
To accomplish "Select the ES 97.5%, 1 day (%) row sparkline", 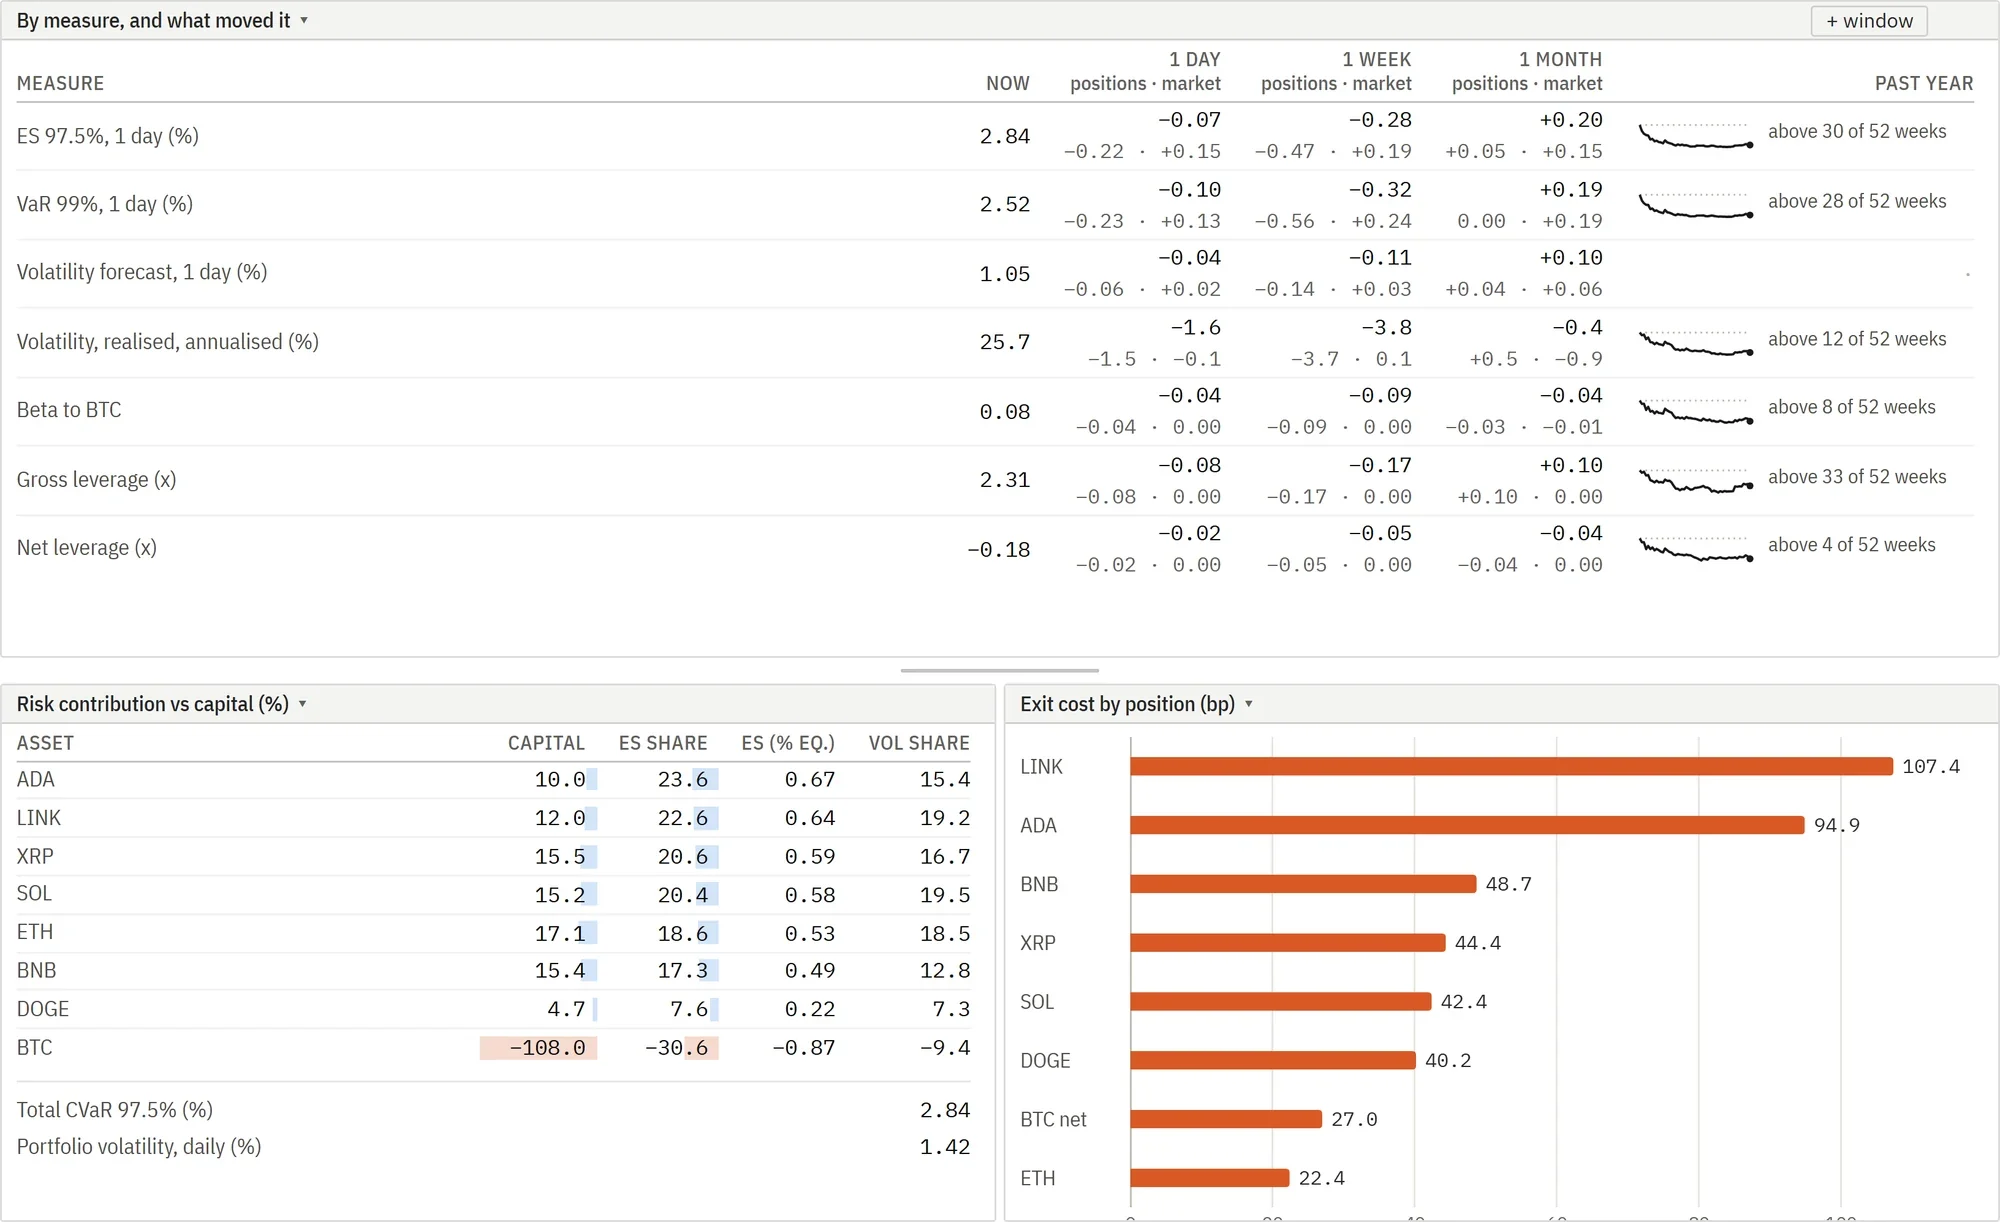I will [x=1696, y=135].
